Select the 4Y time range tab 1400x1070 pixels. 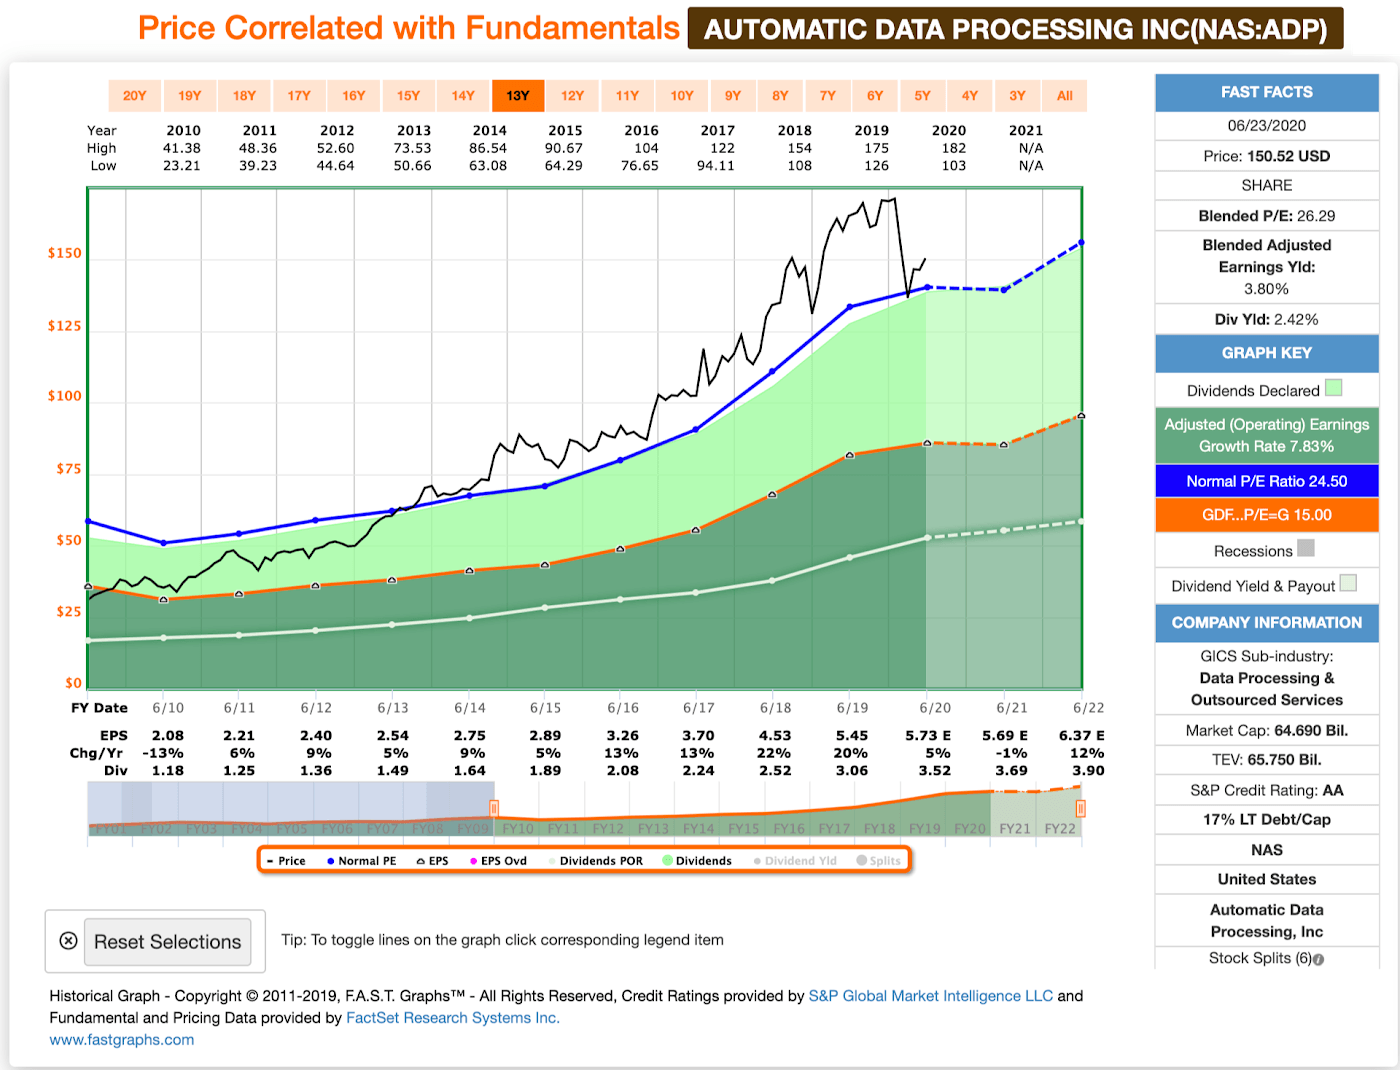[970, 96]
